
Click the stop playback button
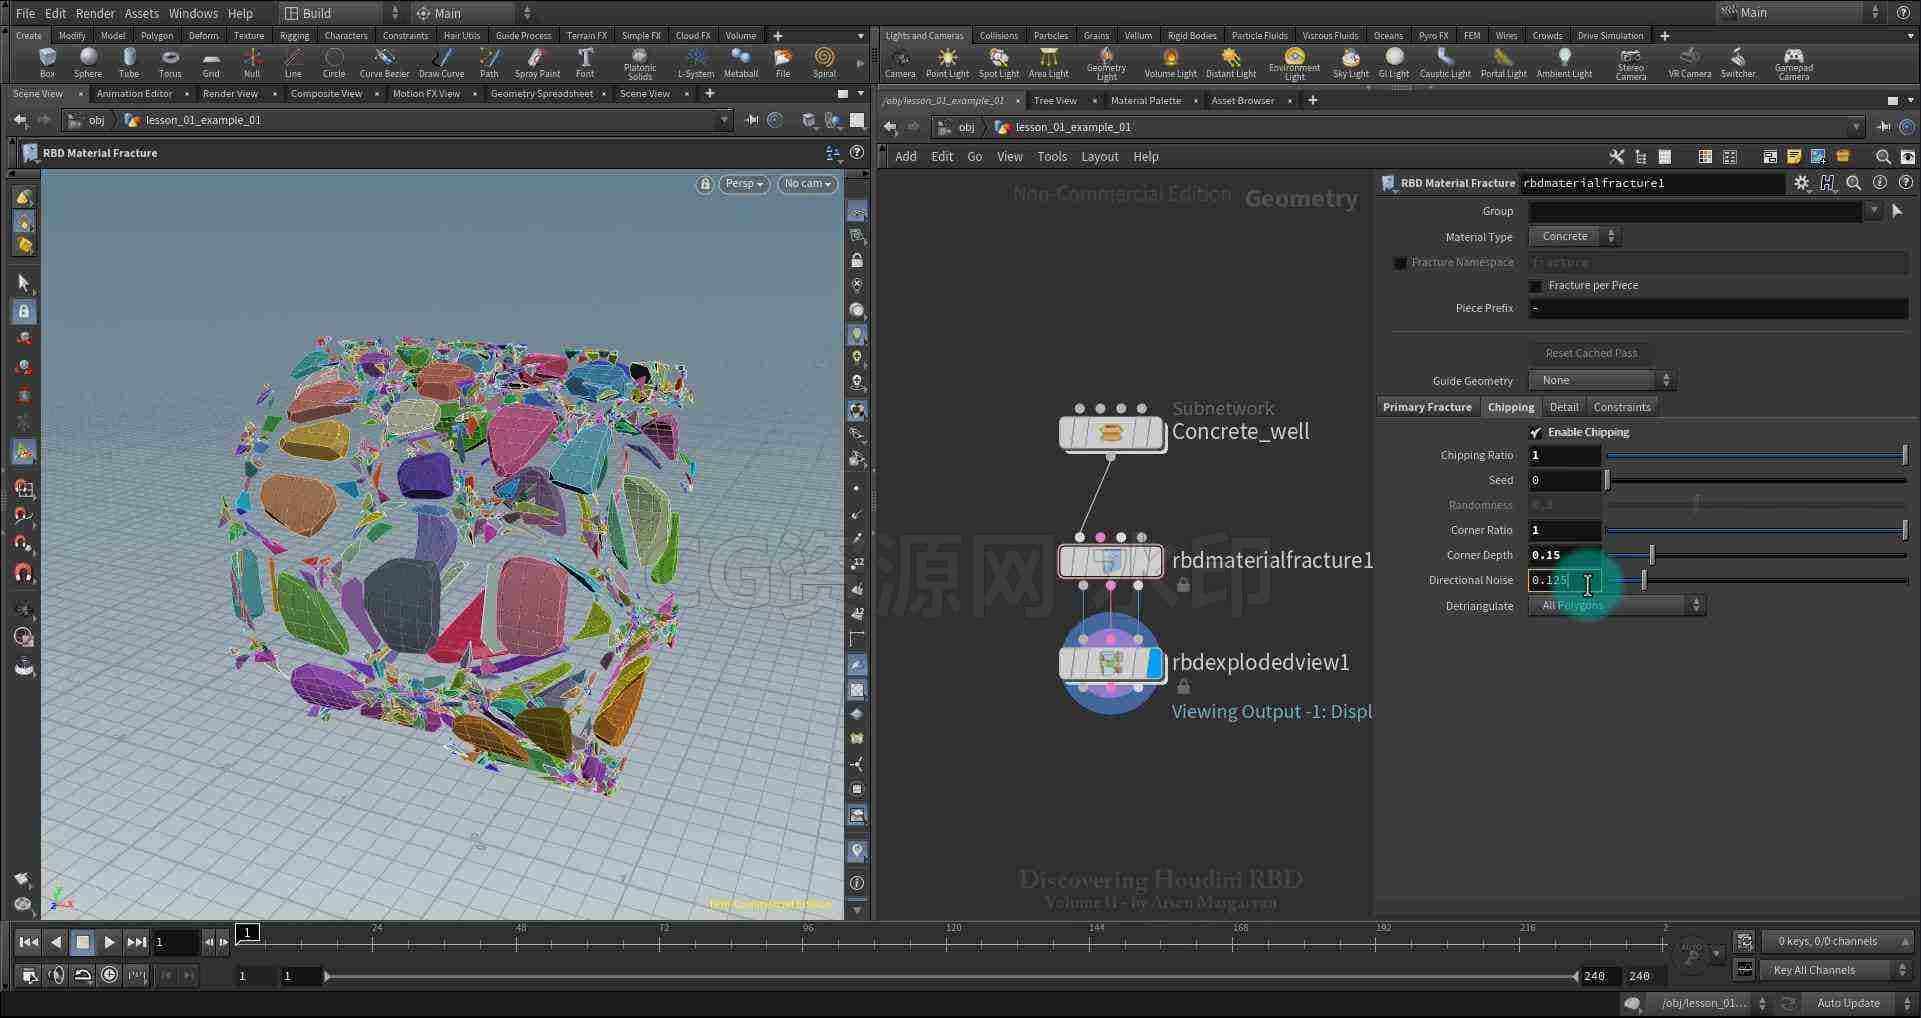tap(83, 942)
